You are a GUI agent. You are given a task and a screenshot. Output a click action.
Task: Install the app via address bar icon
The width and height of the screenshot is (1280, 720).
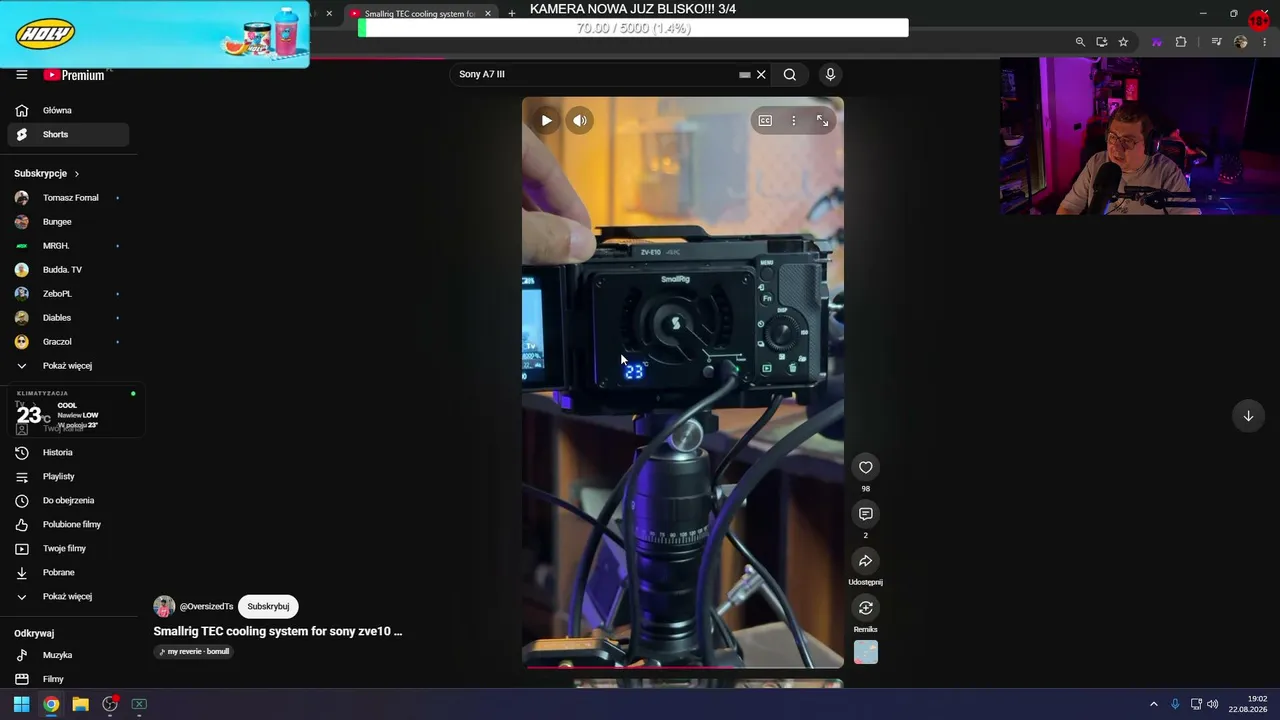1101,42
